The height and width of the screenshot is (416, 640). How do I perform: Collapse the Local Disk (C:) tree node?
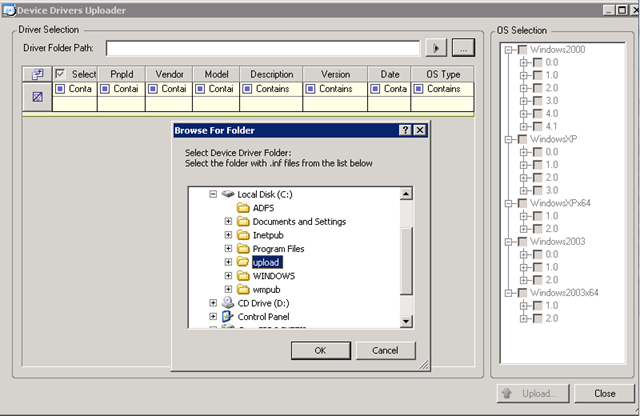[x=213, y=194]
